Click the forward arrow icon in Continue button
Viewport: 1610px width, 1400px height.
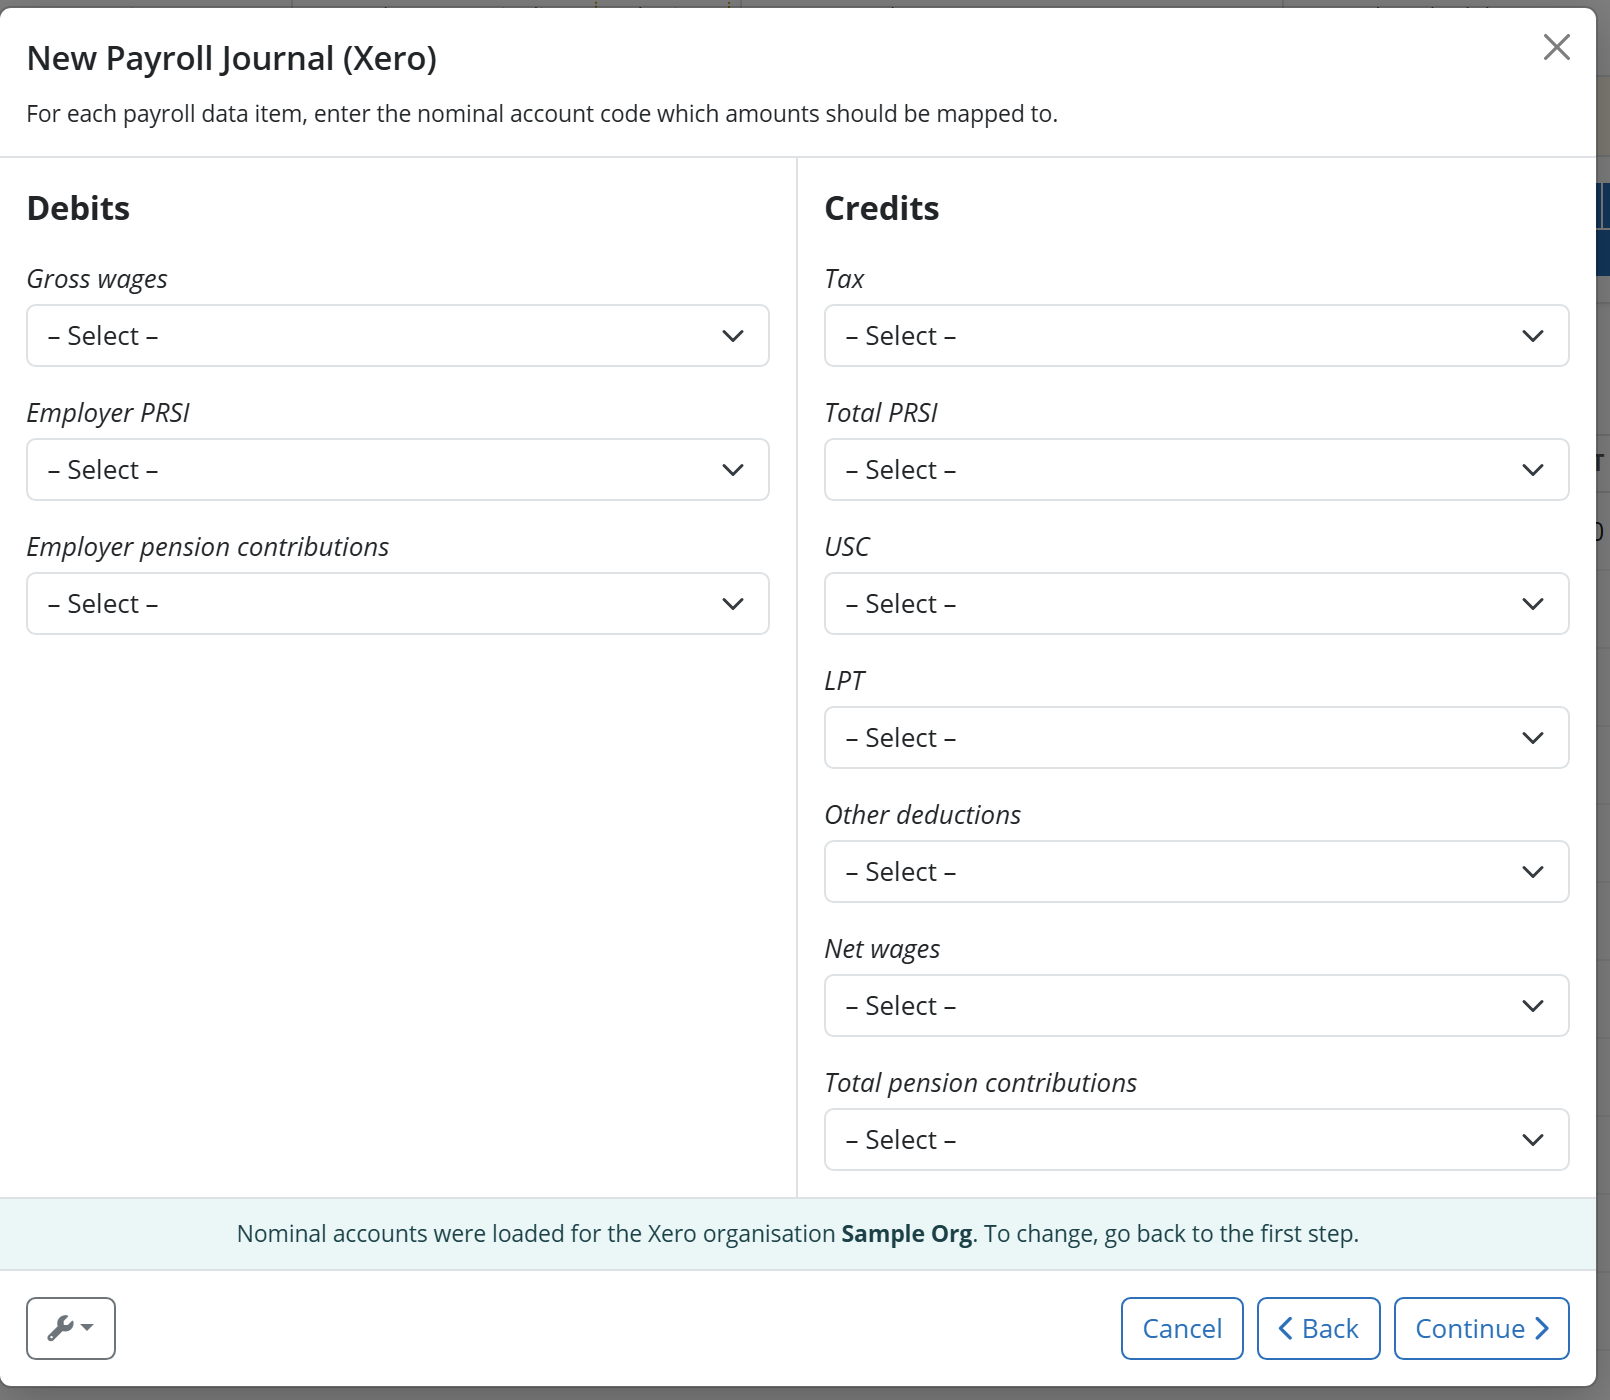[x=1540, y=1328]
